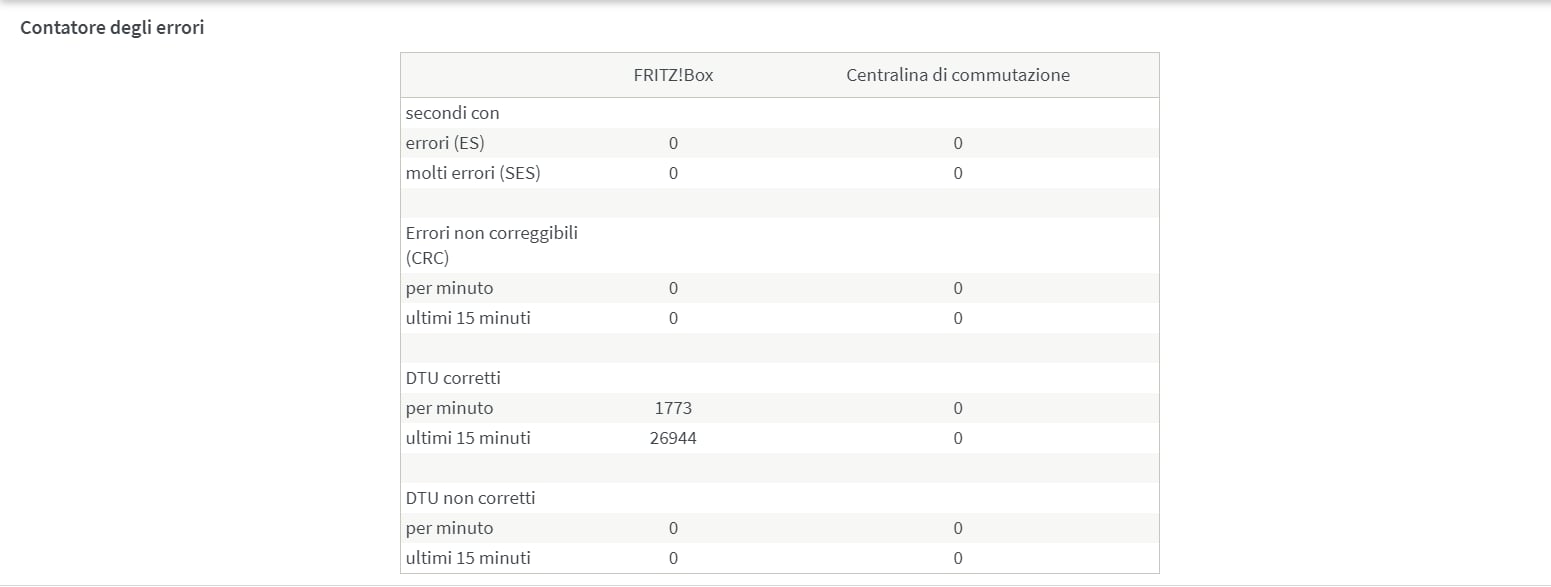Image resolution: width=1551 pixels, height=587 pixels.
Task: Click FRITZ!Box value for errori (ES)
Action: [x=673, y=143]
